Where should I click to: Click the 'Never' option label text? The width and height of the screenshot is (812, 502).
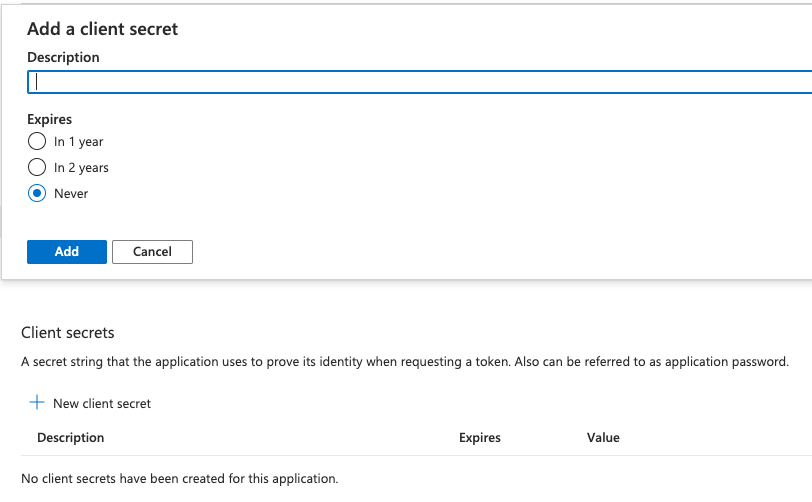[71, 194]
